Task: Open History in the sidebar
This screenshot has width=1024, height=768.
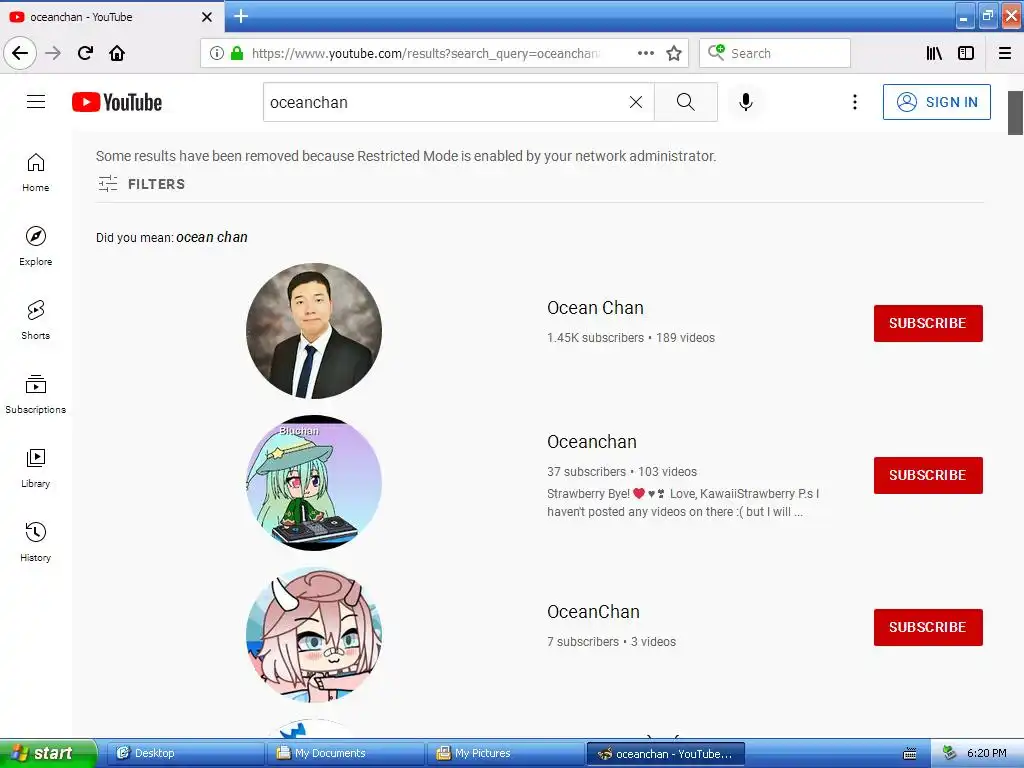Action: 36,542
